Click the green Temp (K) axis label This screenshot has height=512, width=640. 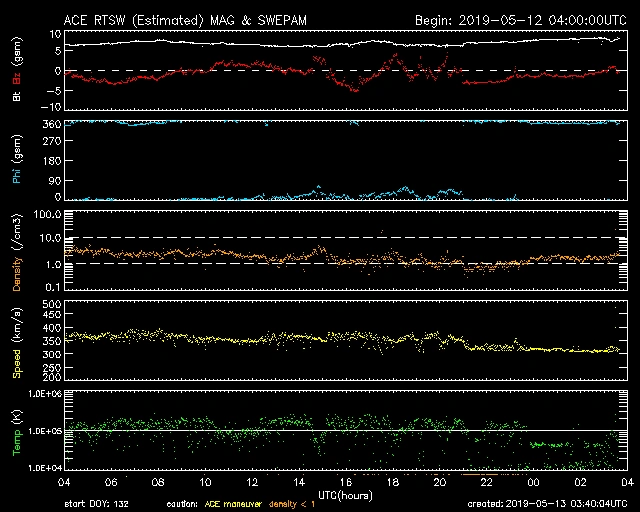pyautogui.click(x=16, y=430)
